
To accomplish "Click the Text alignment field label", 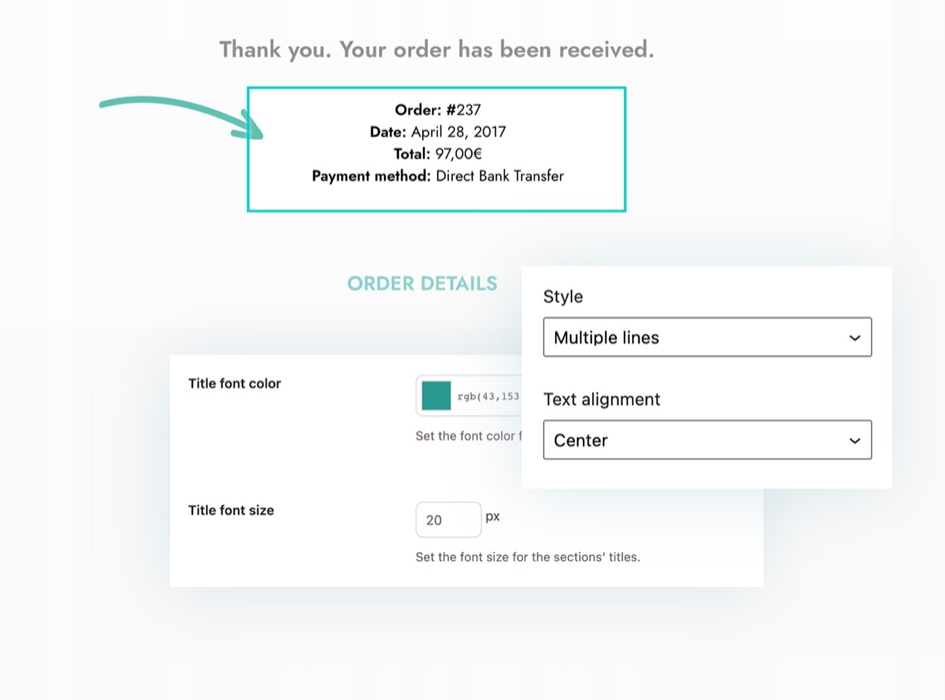I will (x=601, y=399).
